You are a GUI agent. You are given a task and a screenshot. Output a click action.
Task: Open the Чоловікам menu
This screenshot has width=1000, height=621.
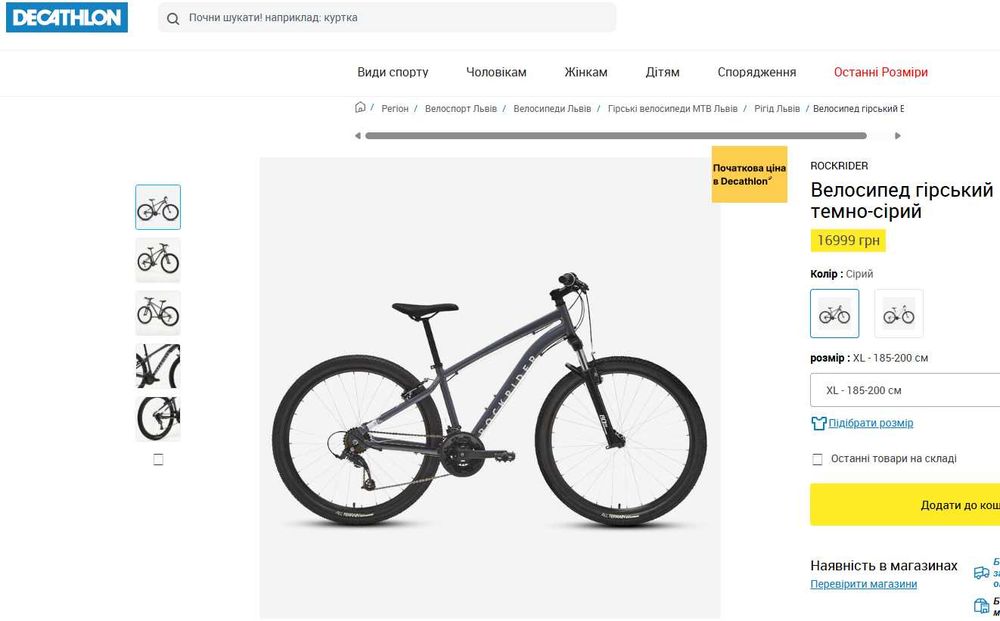coord(496,72)
